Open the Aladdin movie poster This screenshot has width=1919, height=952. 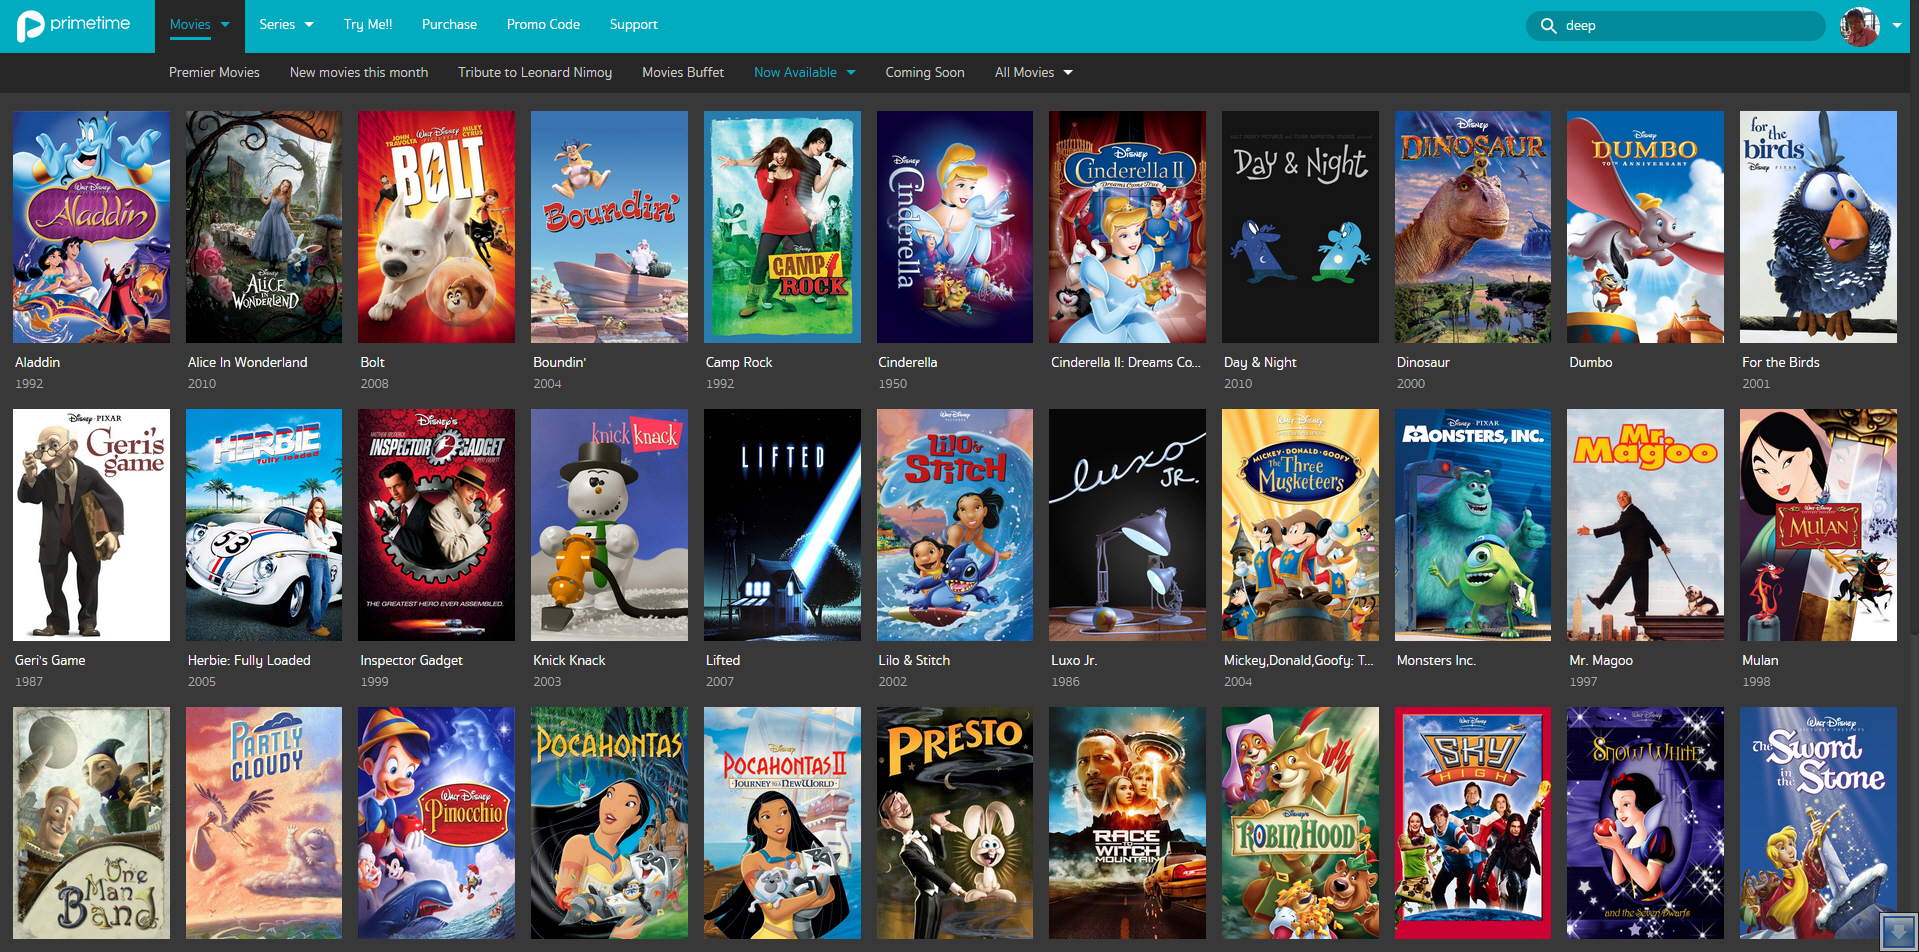[x=91, y=227]
